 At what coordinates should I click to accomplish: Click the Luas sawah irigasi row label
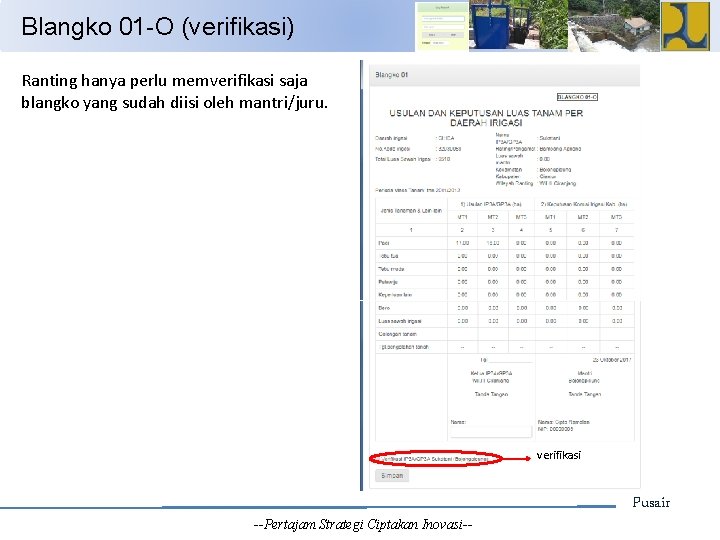pyautogui.click(x=400, y=321)
